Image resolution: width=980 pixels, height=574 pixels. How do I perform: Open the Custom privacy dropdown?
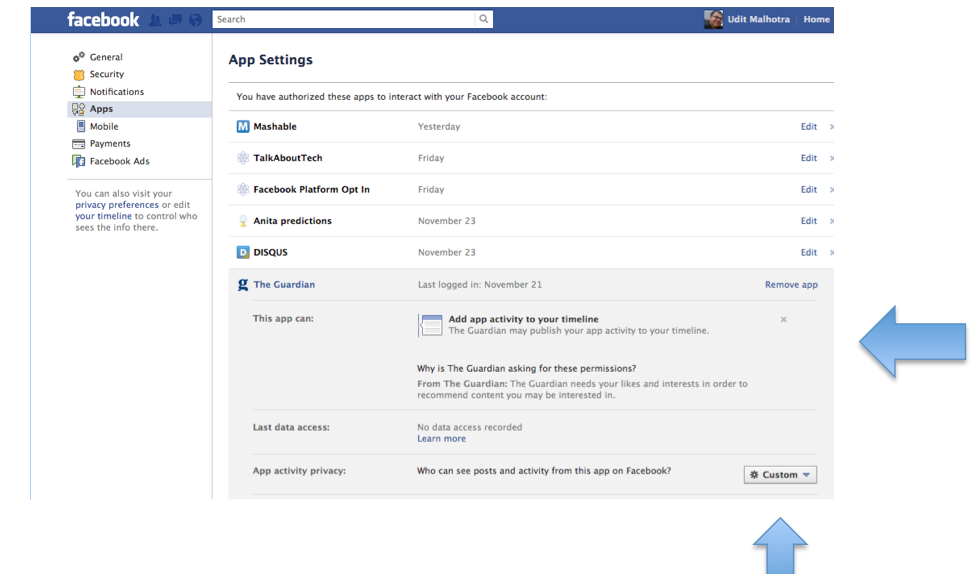(x=780, y=475)
